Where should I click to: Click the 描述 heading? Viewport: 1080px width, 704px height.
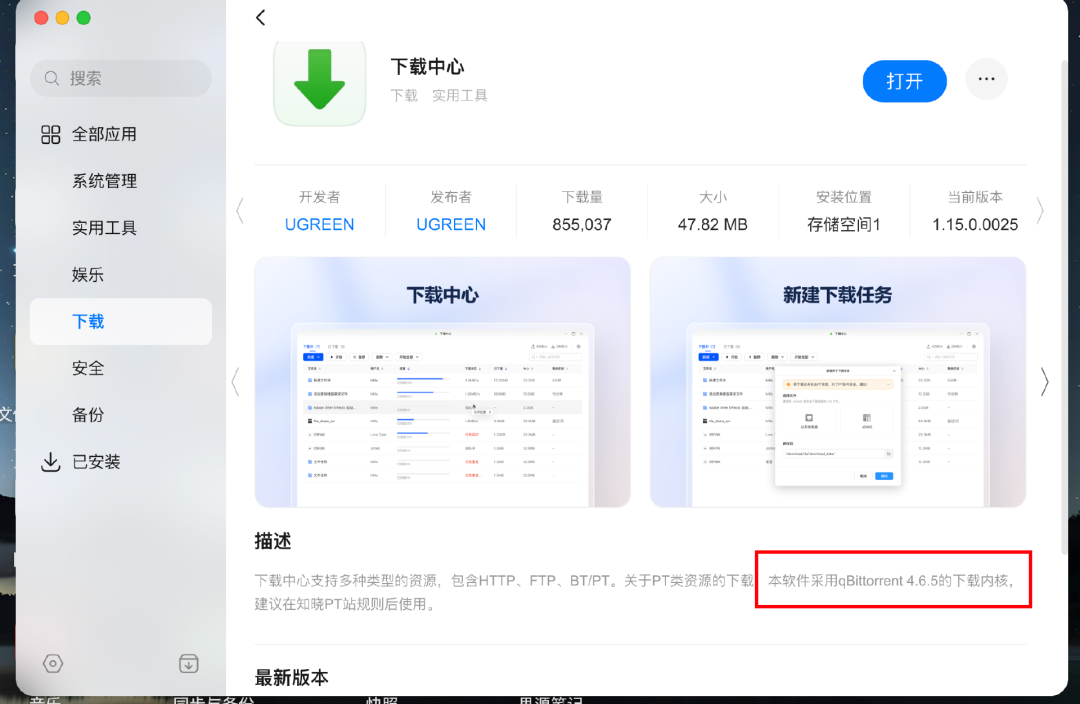pyautogui.click(x=273, y=541)
